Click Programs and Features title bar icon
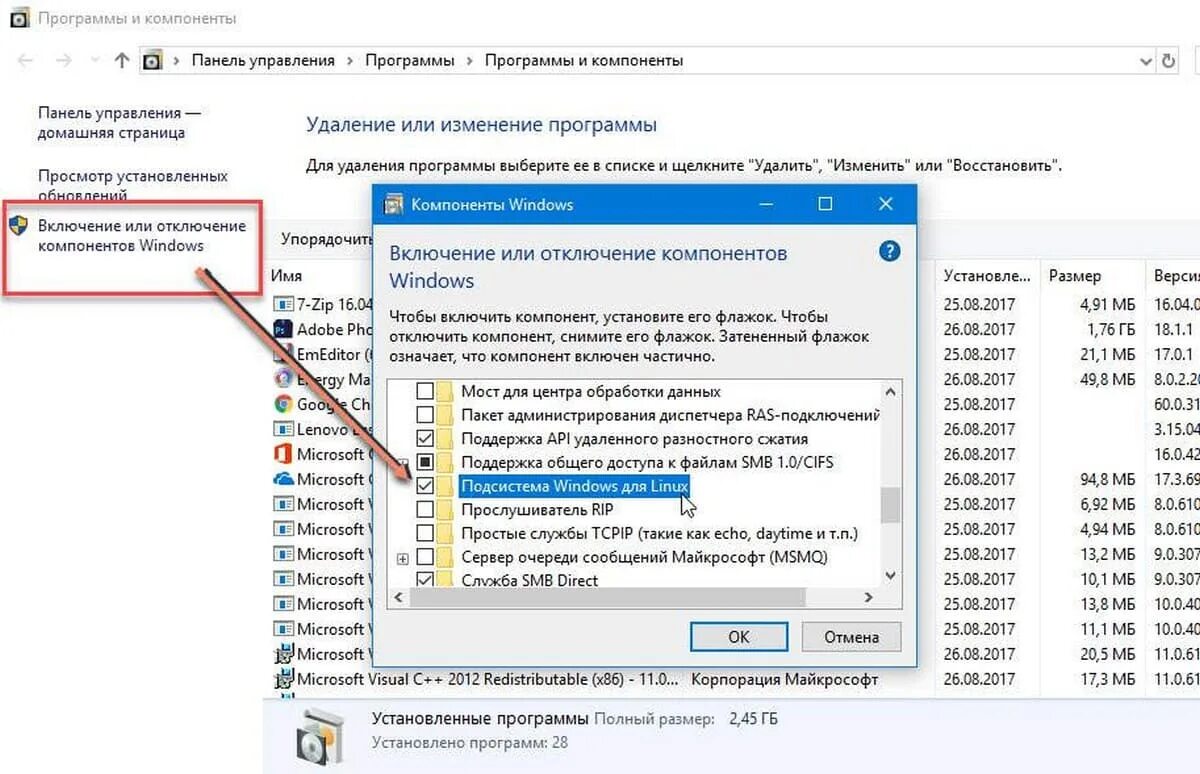Viewport: 1200px width, 774px height. [x=18, y=18]
